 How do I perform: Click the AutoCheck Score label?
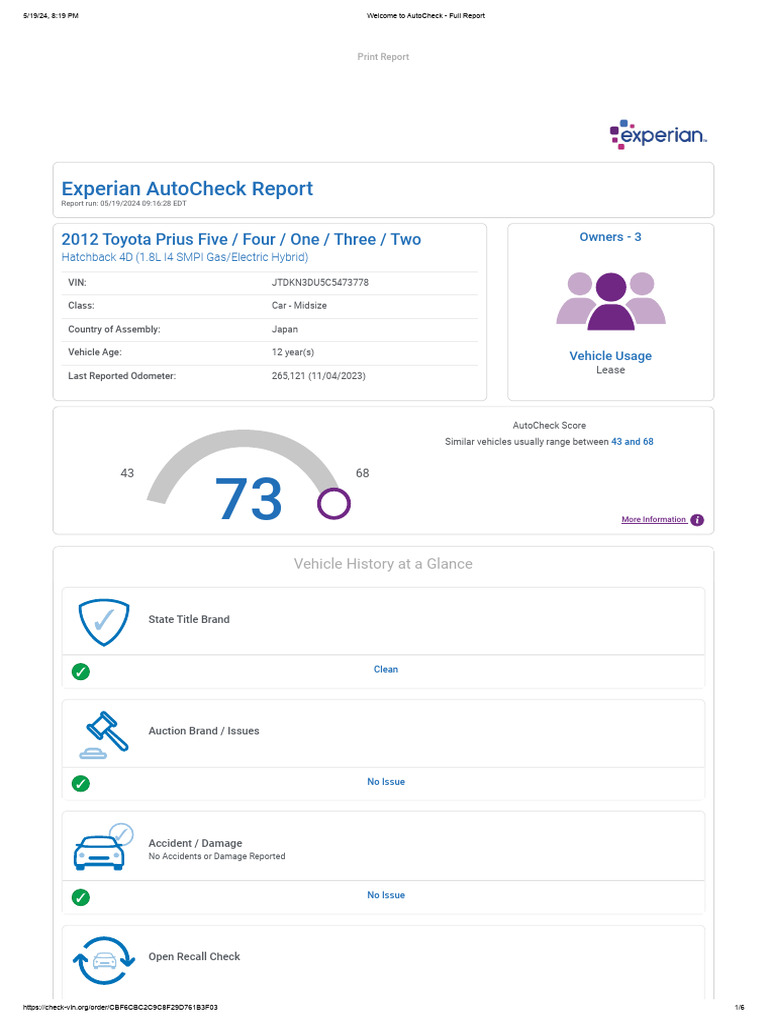click(549, 426)
